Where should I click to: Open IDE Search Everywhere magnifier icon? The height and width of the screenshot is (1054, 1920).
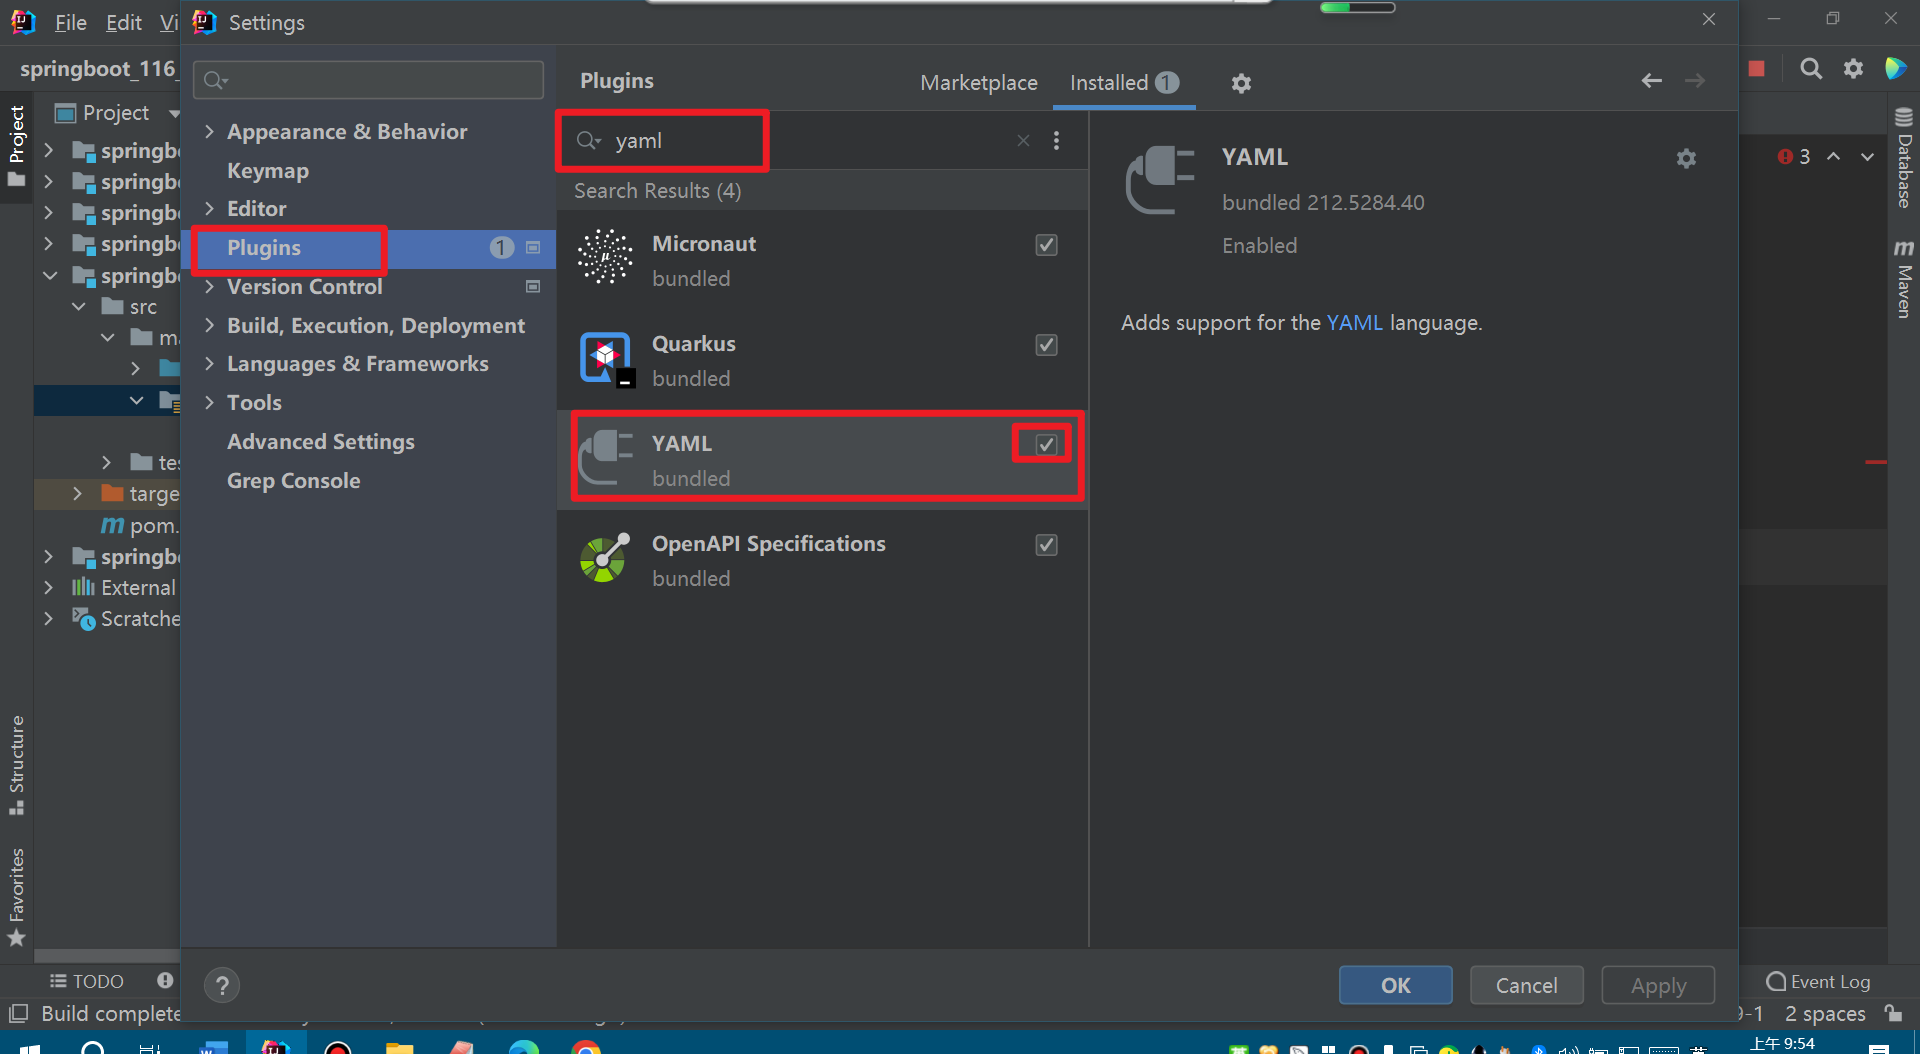pos(1811,68)
